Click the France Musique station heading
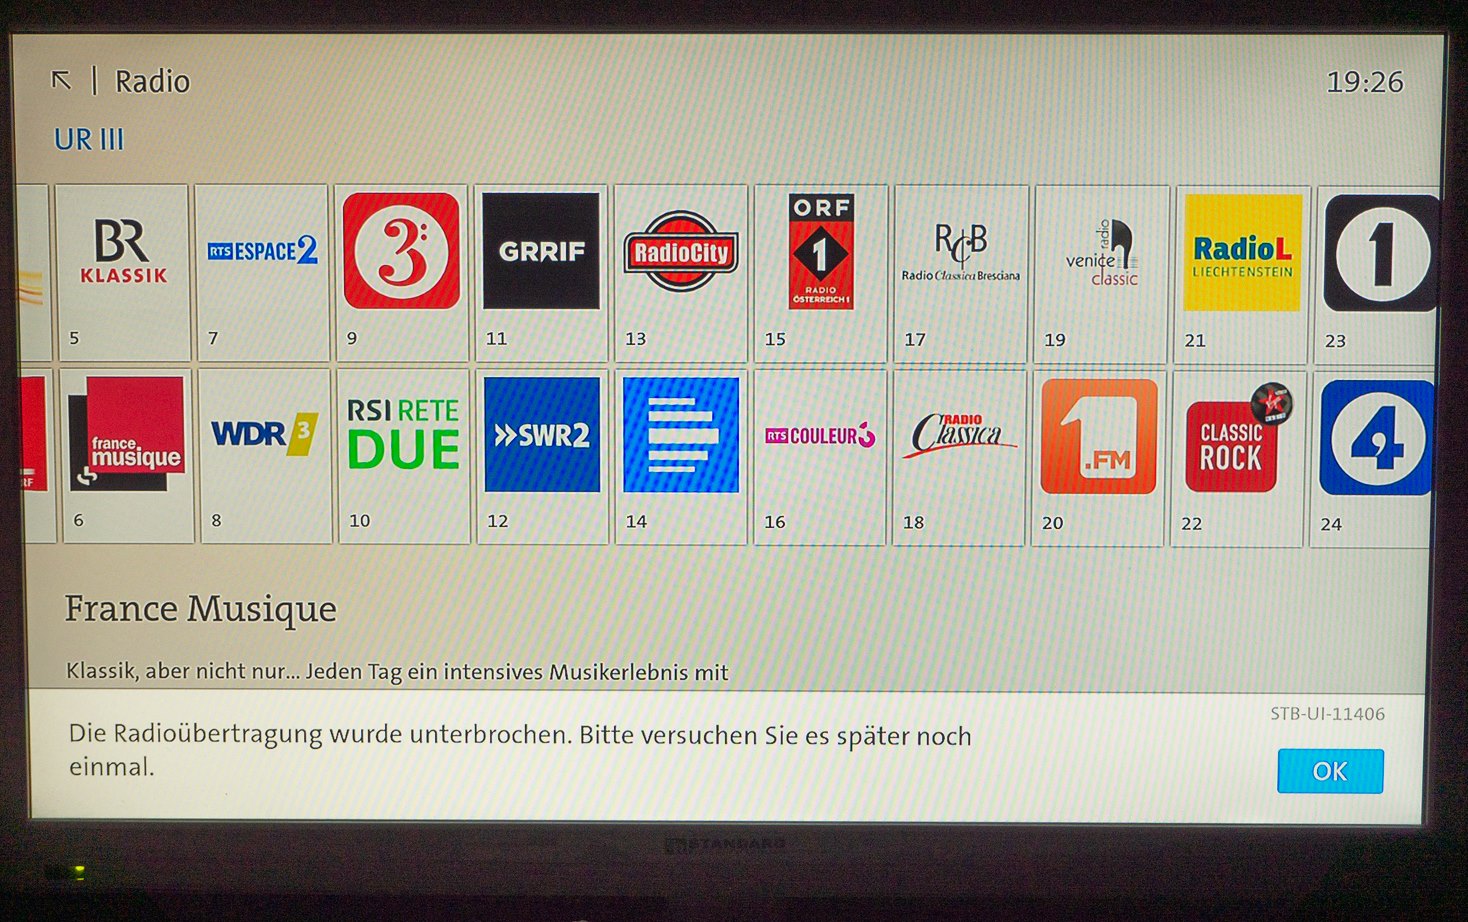The height and width of the screenshot is (922, 1468). (x=201, y=608)
